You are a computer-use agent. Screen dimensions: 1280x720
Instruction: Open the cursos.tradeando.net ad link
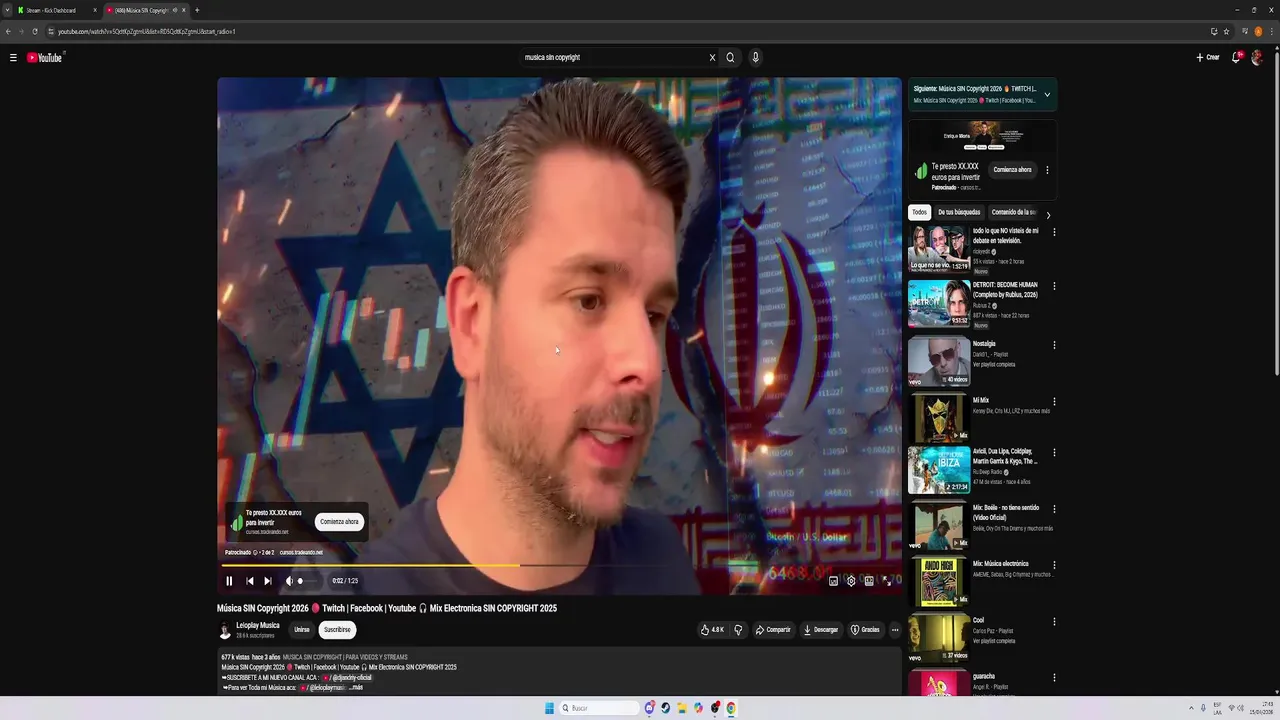tap(301, 552)
